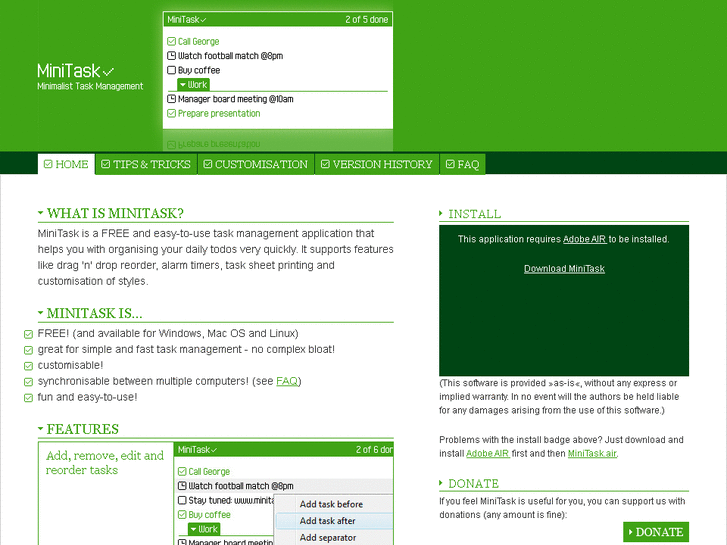Viewport: 727px width, 545px height.
Task: Uncheck Prepare presentation in the top preview
Action: pyautogui.click(x=171, y=113)
